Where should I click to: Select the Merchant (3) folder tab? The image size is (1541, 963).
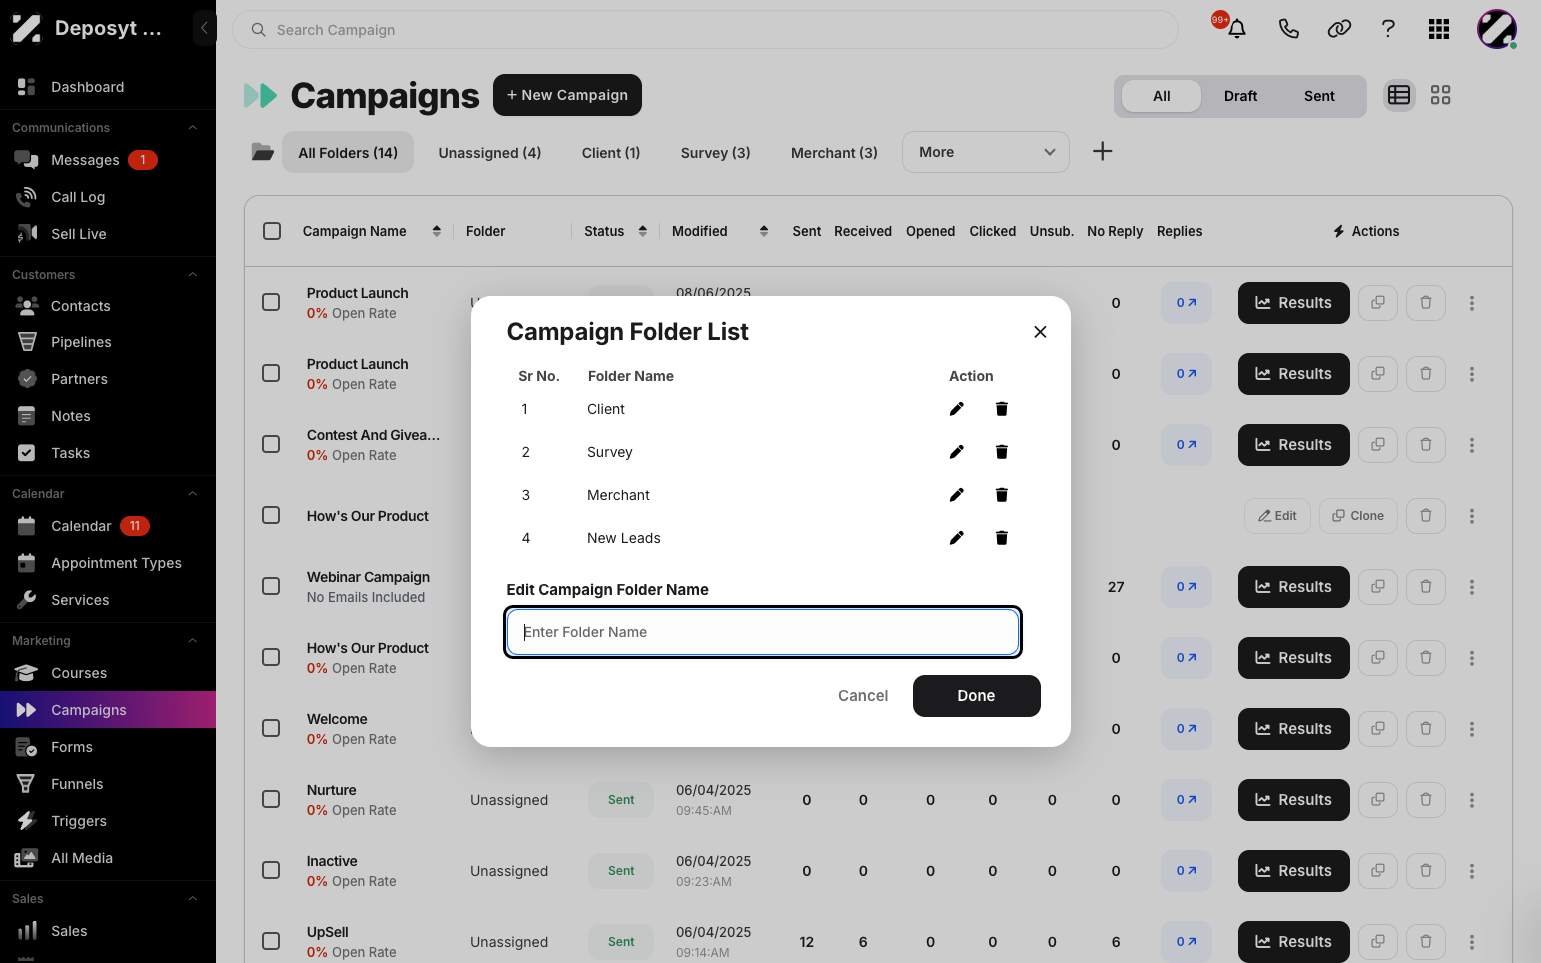coord(834,153)
